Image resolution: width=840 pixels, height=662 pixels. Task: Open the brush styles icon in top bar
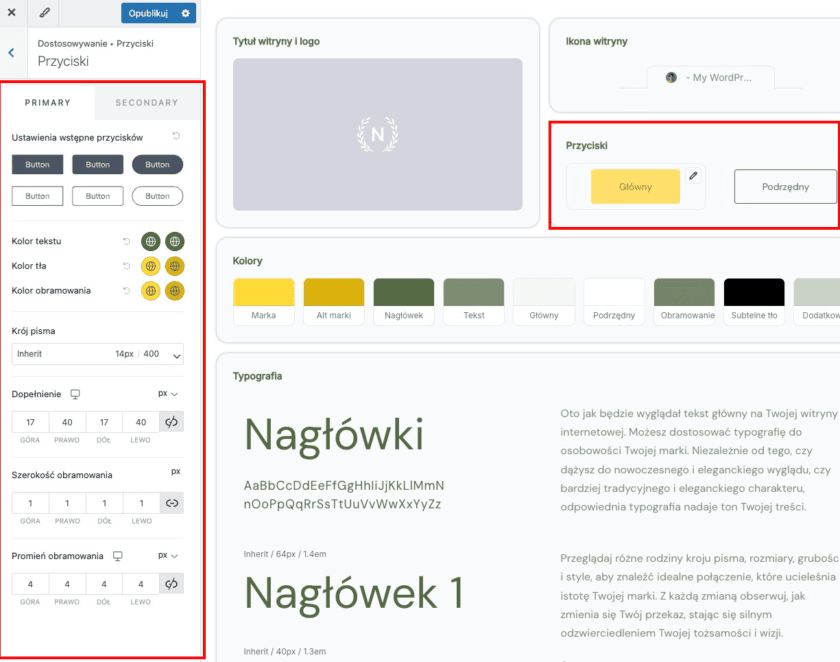tap(44, 13)
